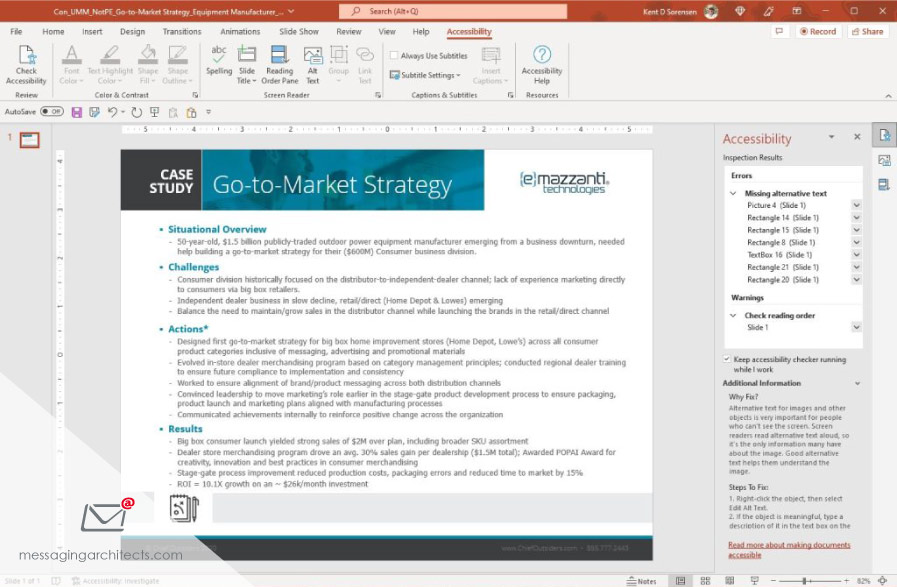Viewport: 897px width, 587px height.
Task: Click the Undo arrow icon
Action: [112, 112]
